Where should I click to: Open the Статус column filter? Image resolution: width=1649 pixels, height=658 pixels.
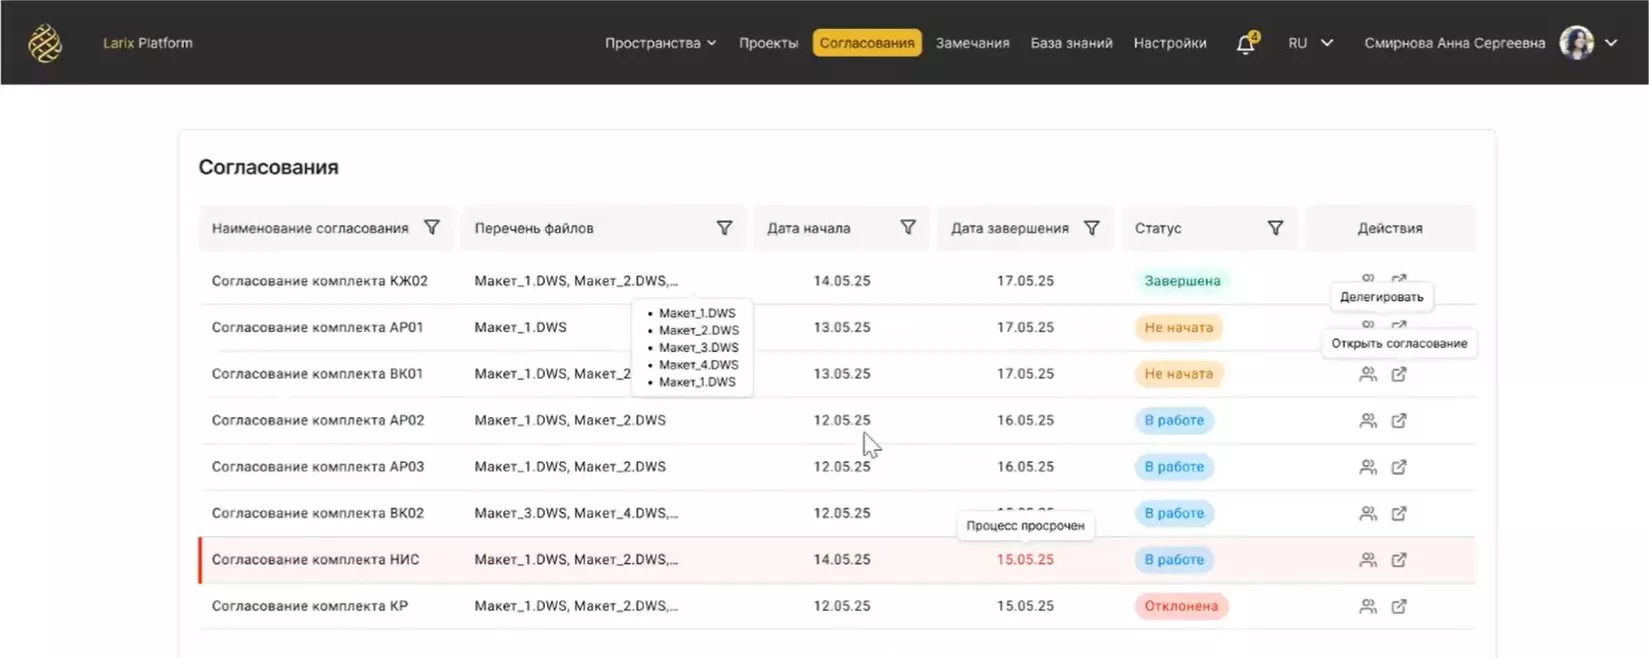tap(1275, 228)
